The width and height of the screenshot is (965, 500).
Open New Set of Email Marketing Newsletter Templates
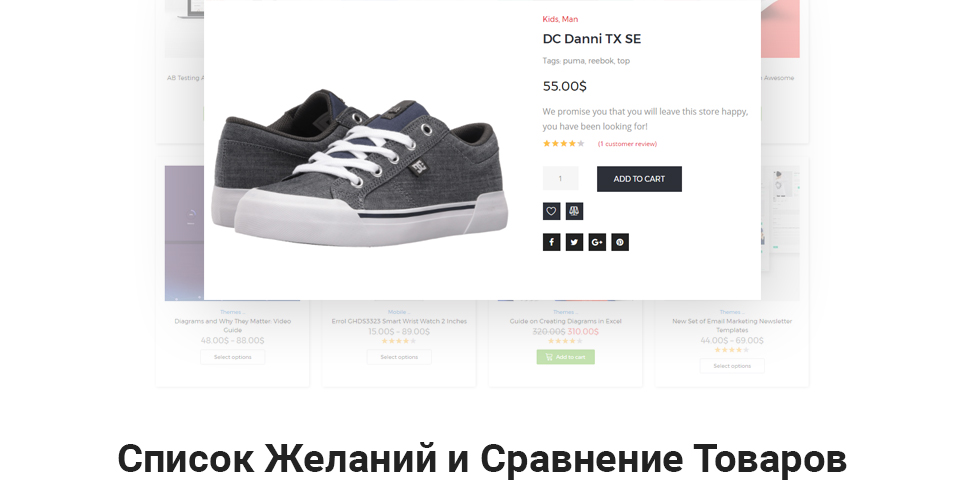pos(732,325)
